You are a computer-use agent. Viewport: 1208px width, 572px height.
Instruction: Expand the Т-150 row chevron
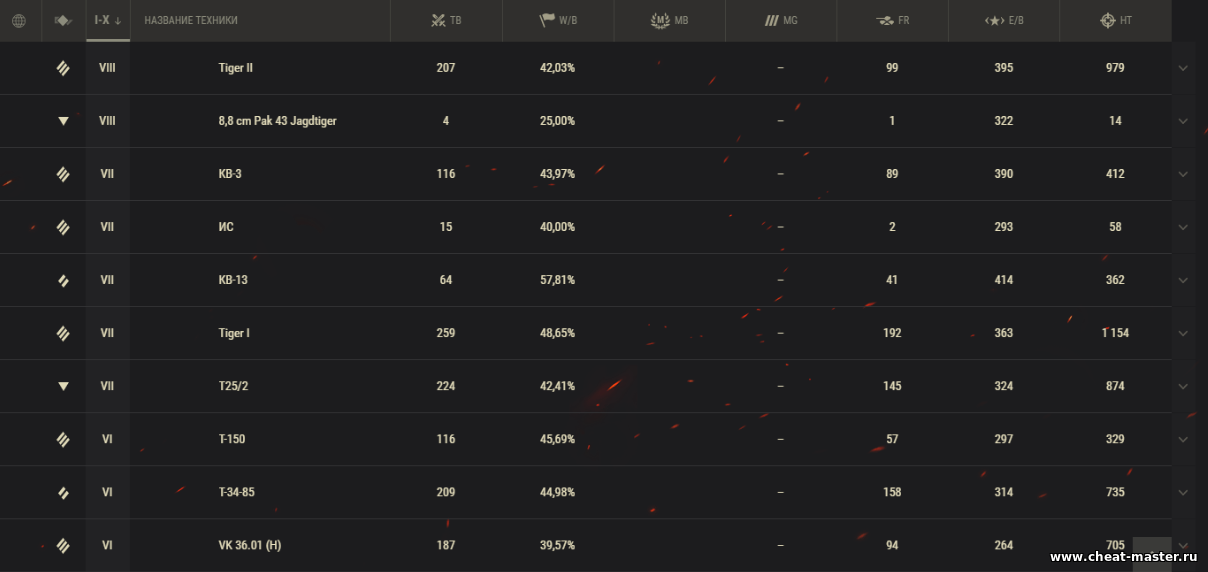click(x=1183, y=439)
